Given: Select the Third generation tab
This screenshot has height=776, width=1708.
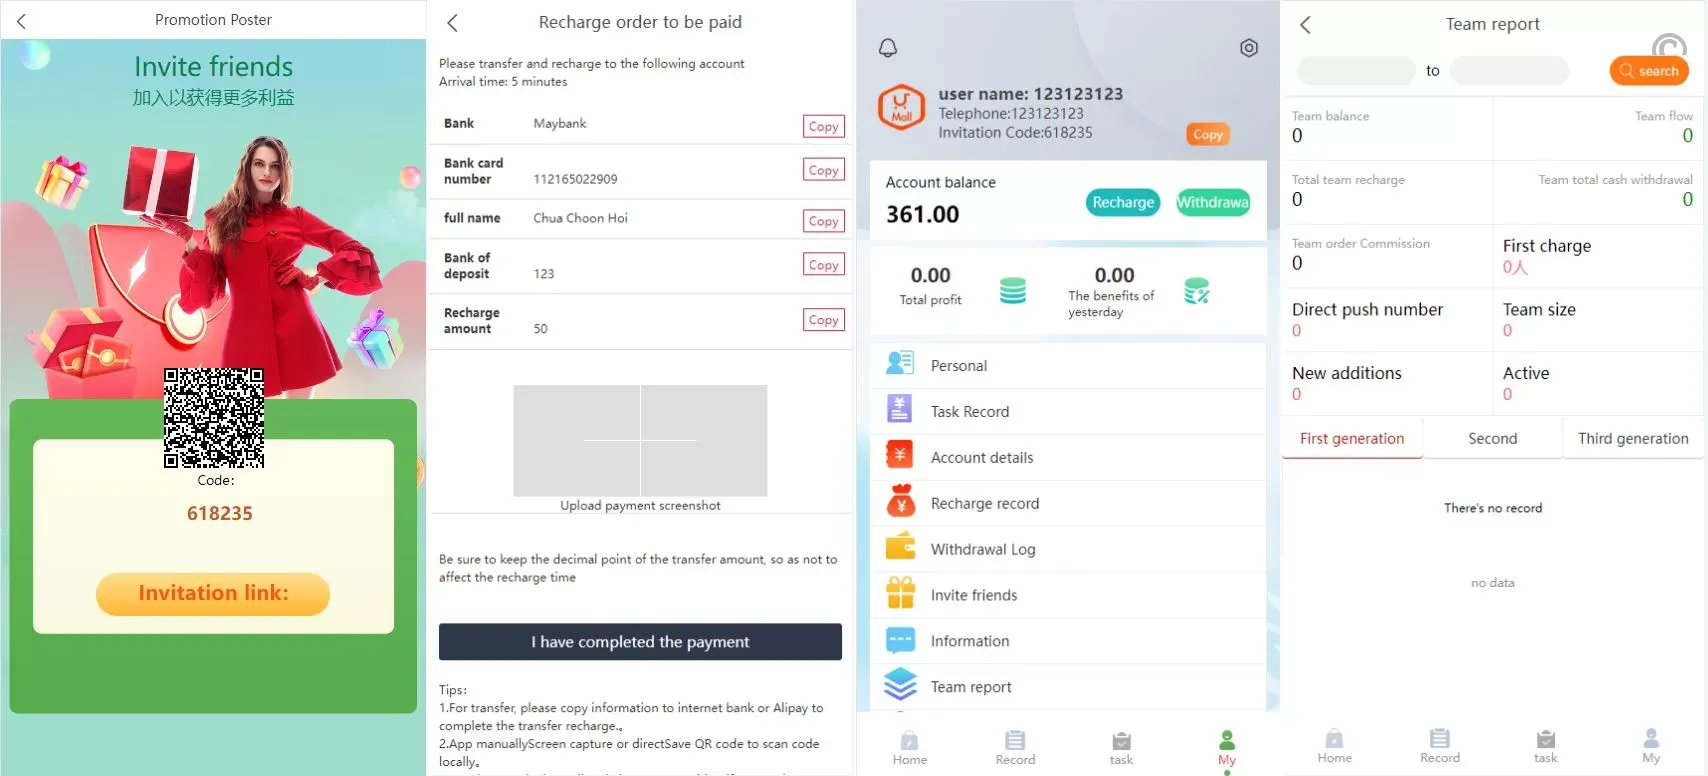Looking at the screenshot, I should coord(1632,439).
